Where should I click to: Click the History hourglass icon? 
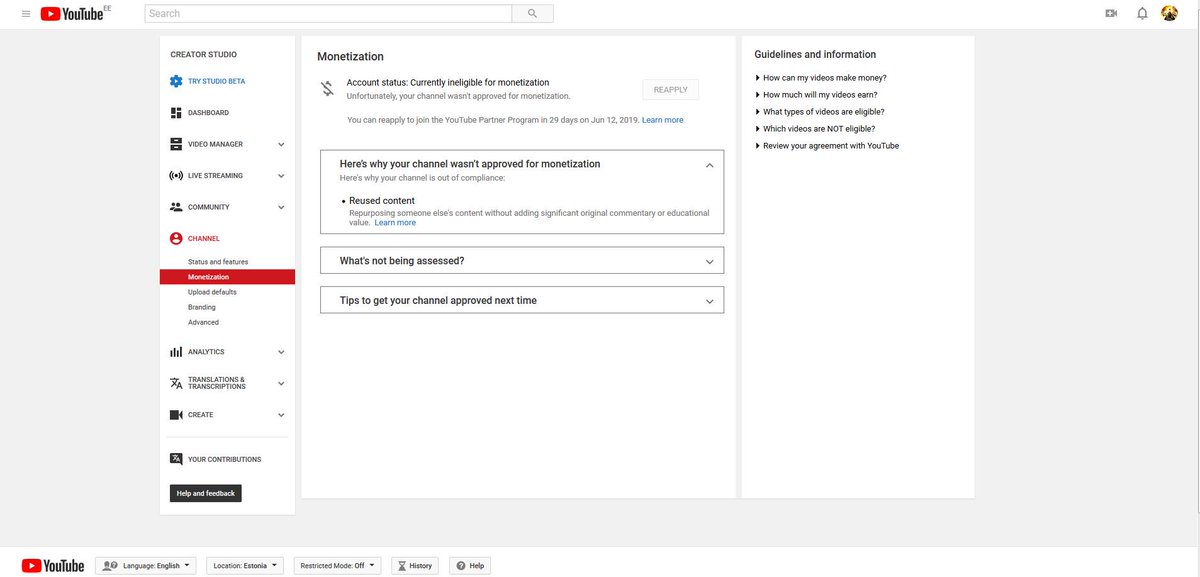coord(403,566)
